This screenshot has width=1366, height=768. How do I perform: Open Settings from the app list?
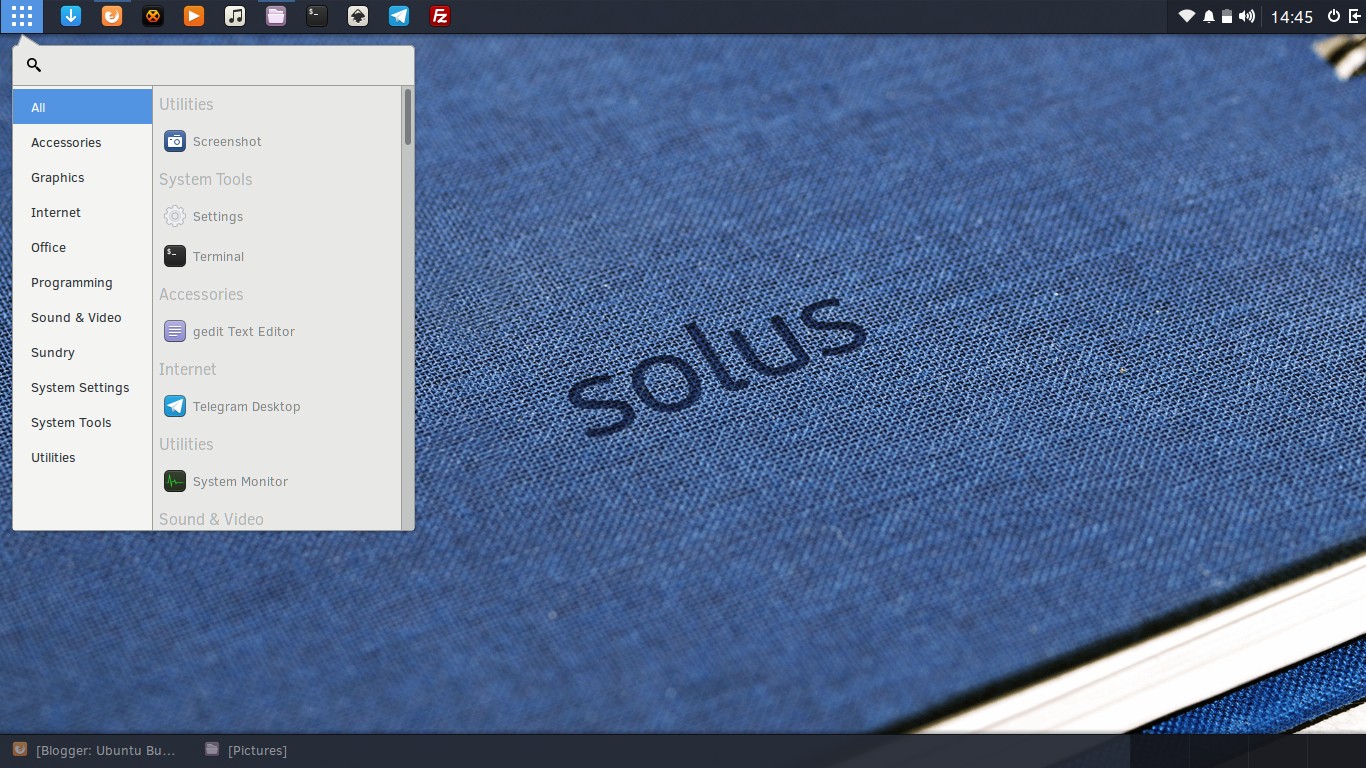(277, 216)
